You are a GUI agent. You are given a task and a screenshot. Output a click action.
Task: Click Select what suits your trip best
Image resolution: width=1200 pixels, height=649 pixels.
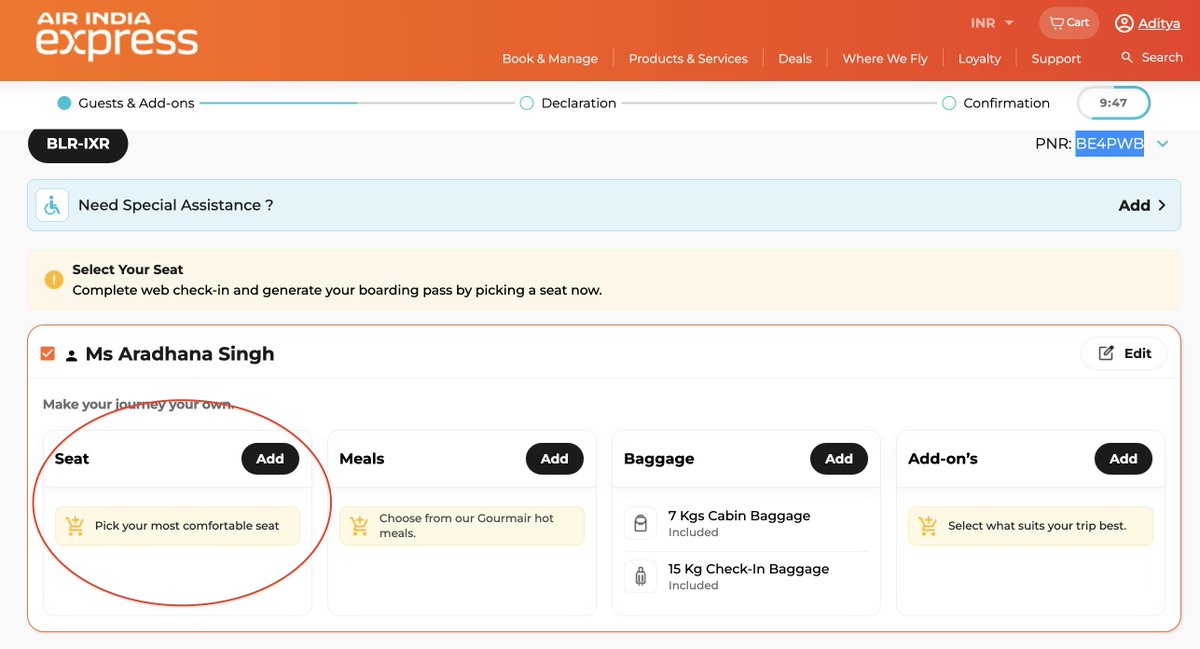[x=1037, y=526]
